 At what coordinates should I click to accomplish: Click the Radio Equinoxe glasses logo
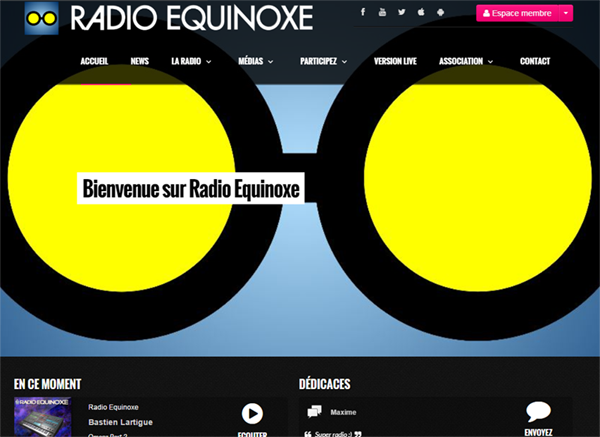pyautogui.click(x=41, y=18)
